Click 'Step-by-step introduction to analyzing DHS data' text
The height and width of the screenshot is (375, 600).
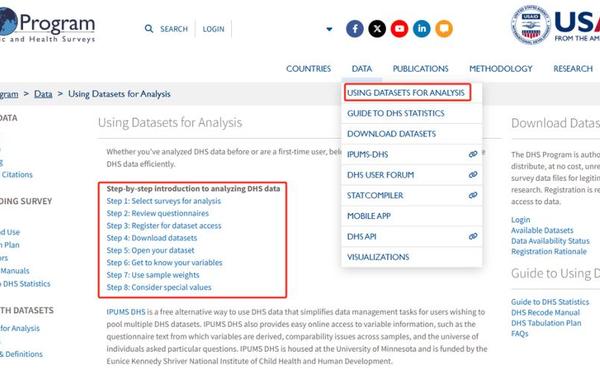[x=193, y=189]
